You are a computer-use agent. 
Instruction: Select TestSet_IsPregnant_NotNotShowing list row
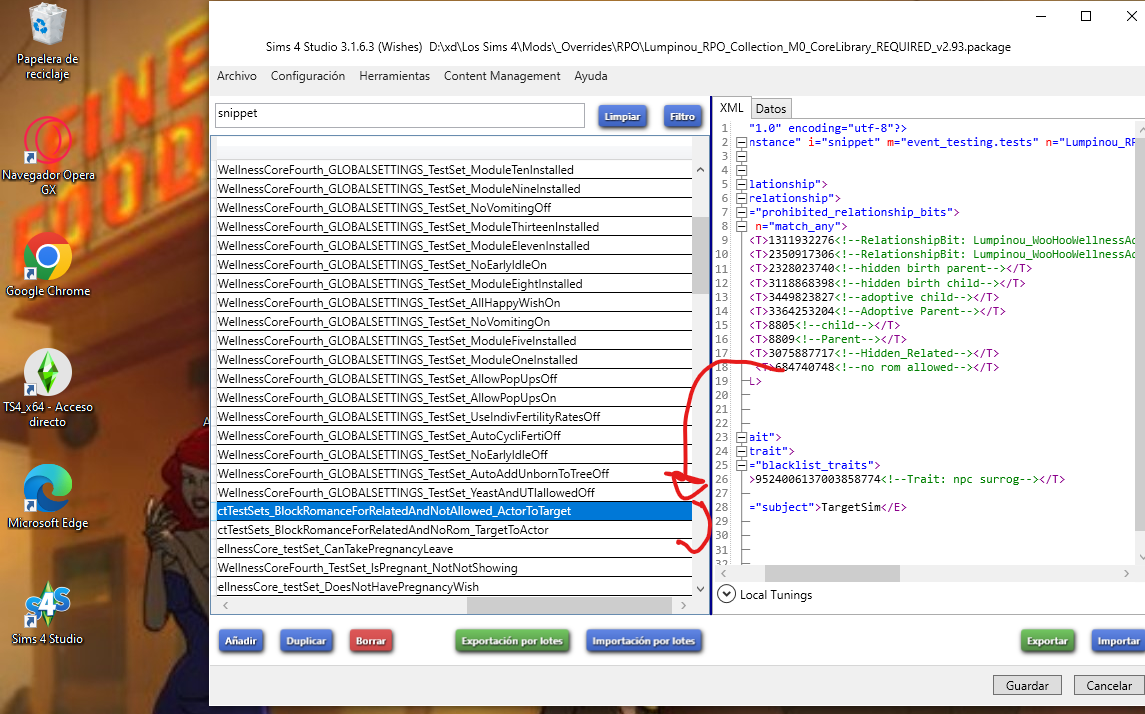(453, 568)
